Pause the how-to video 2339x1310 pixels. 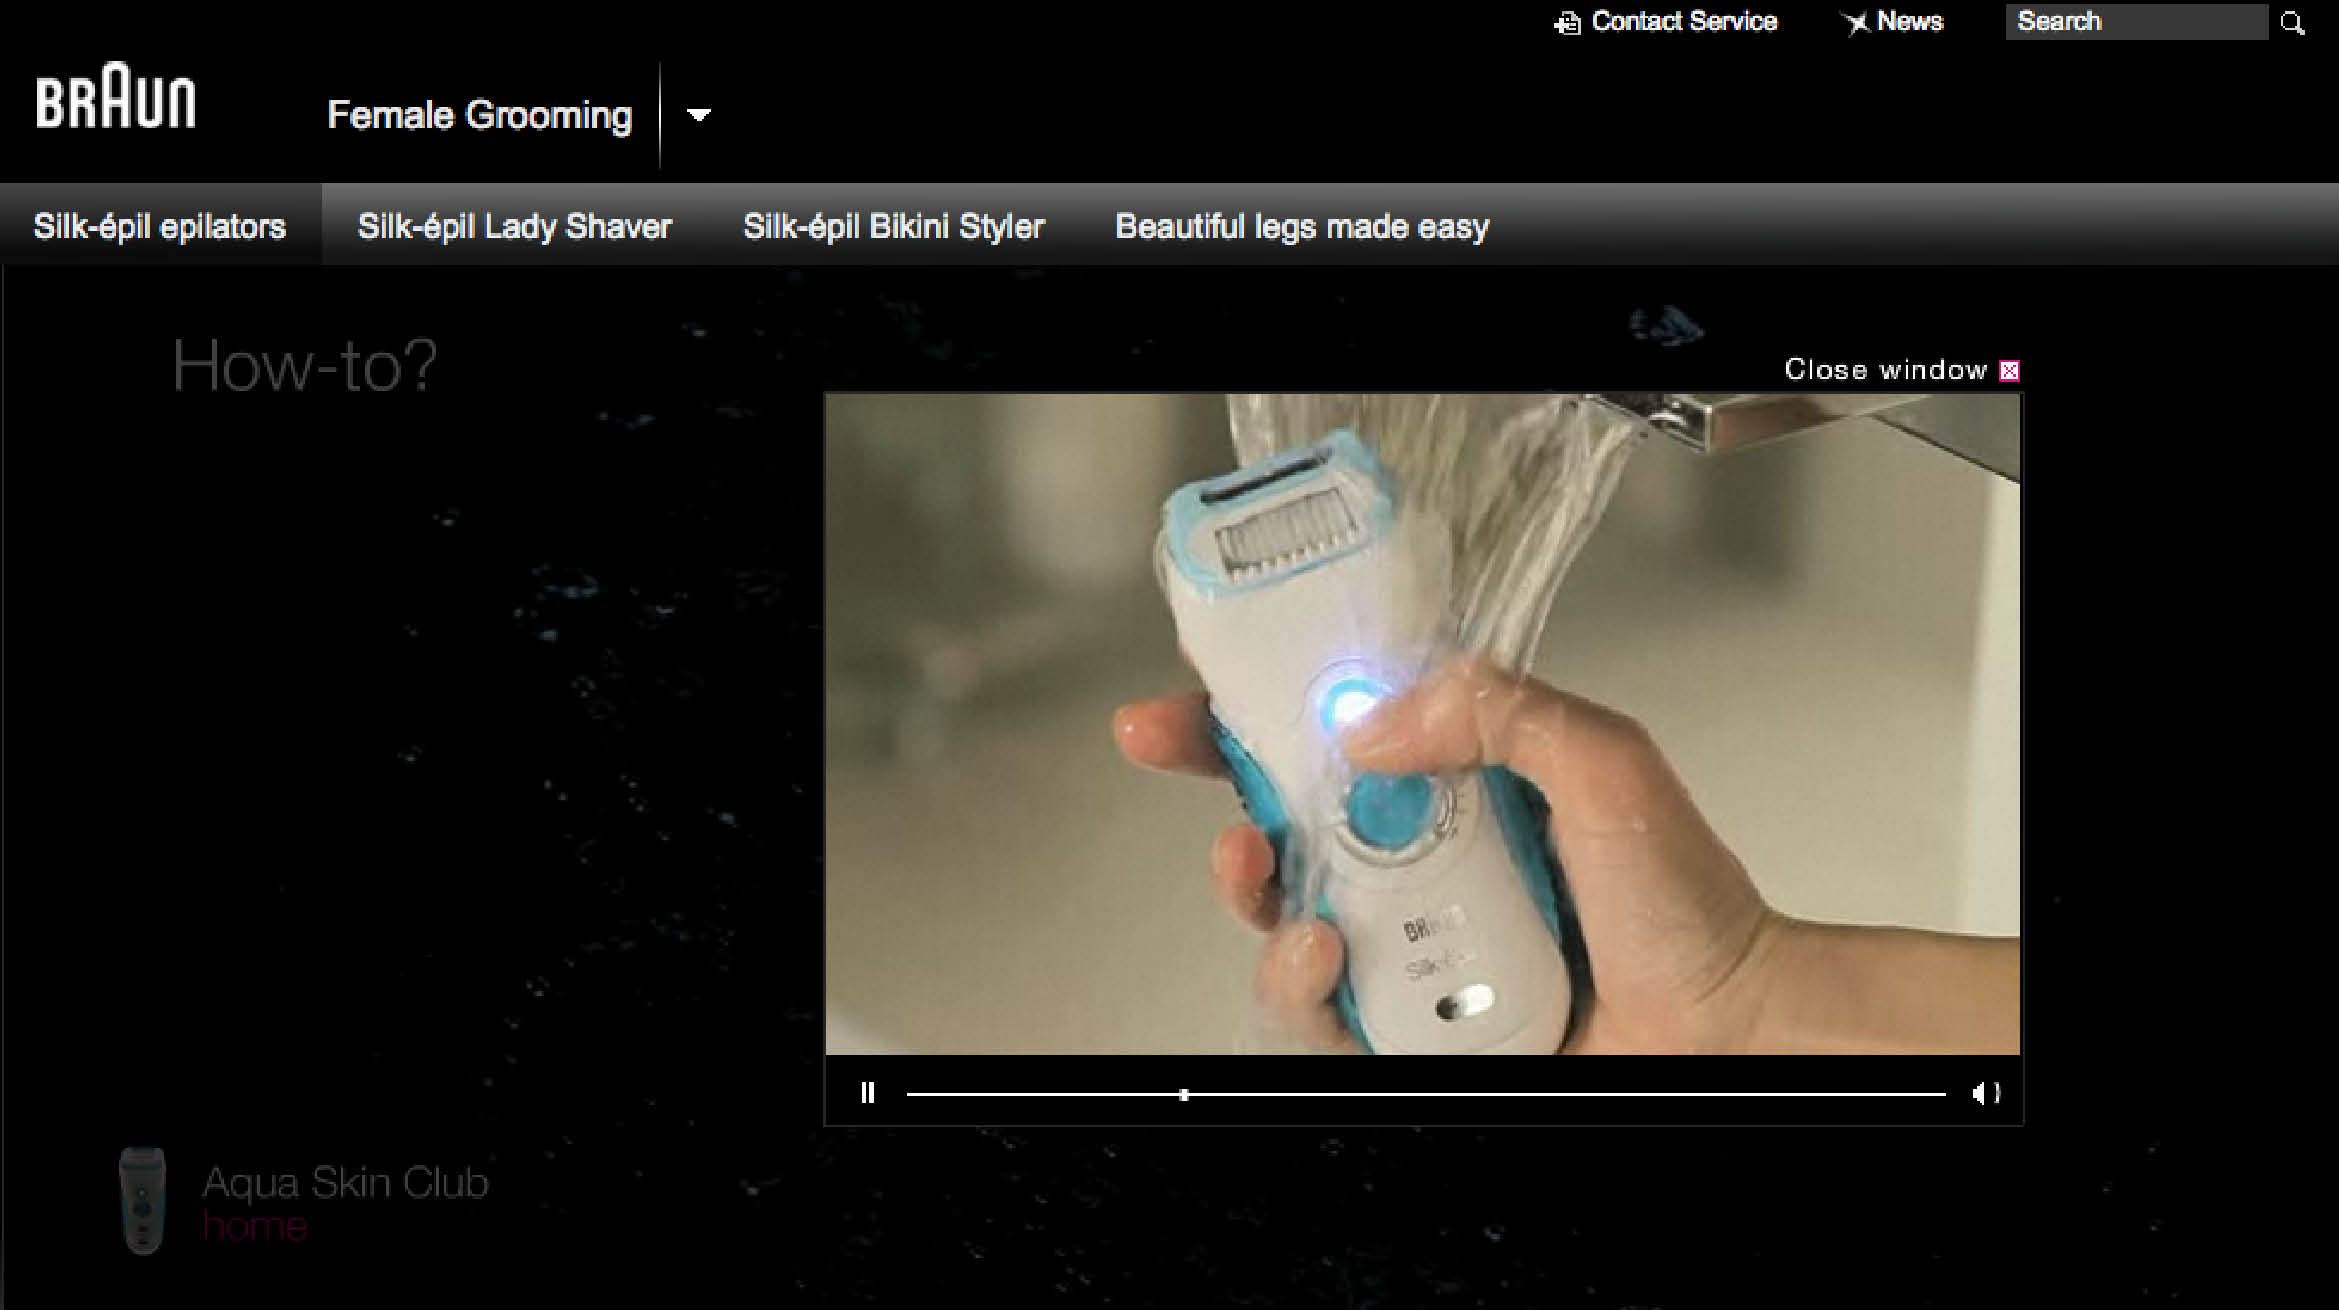click(x=867, y=1093)
